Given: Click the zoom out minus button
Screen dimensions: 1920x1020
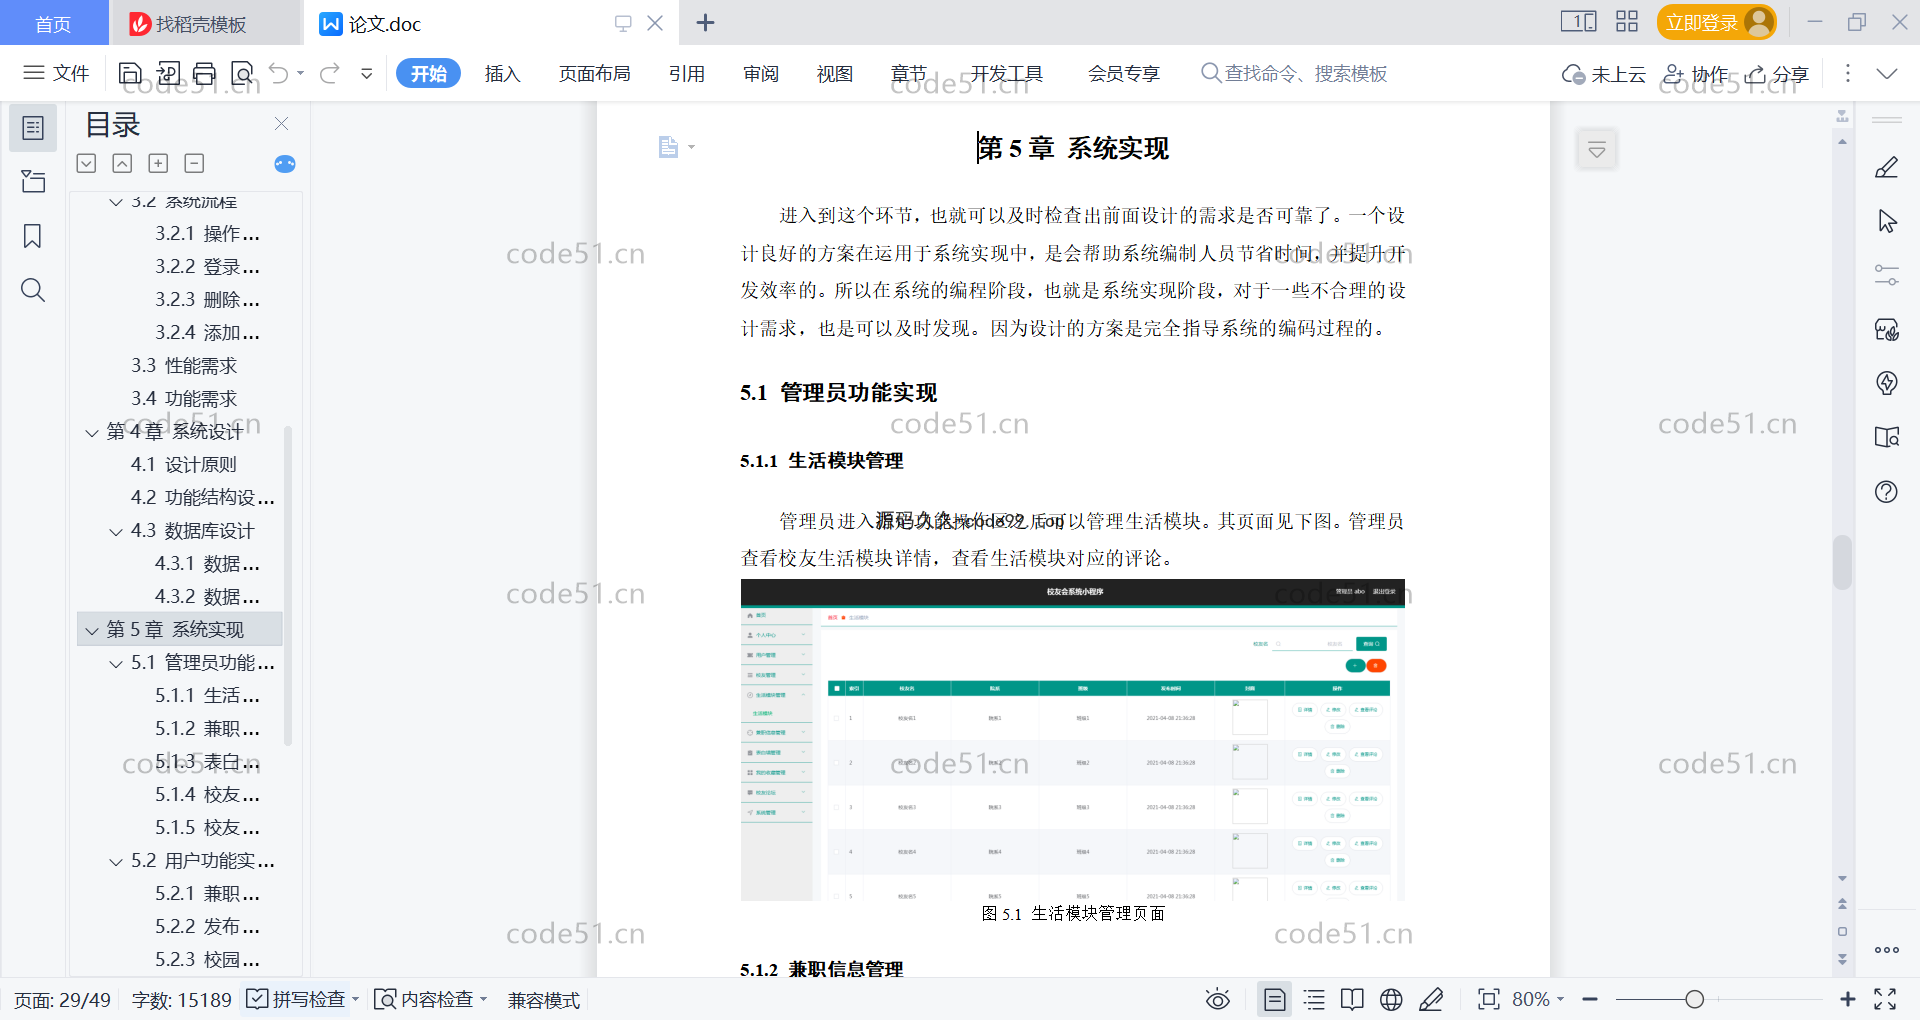Looking at the screenshot, I should (1590, 999).
